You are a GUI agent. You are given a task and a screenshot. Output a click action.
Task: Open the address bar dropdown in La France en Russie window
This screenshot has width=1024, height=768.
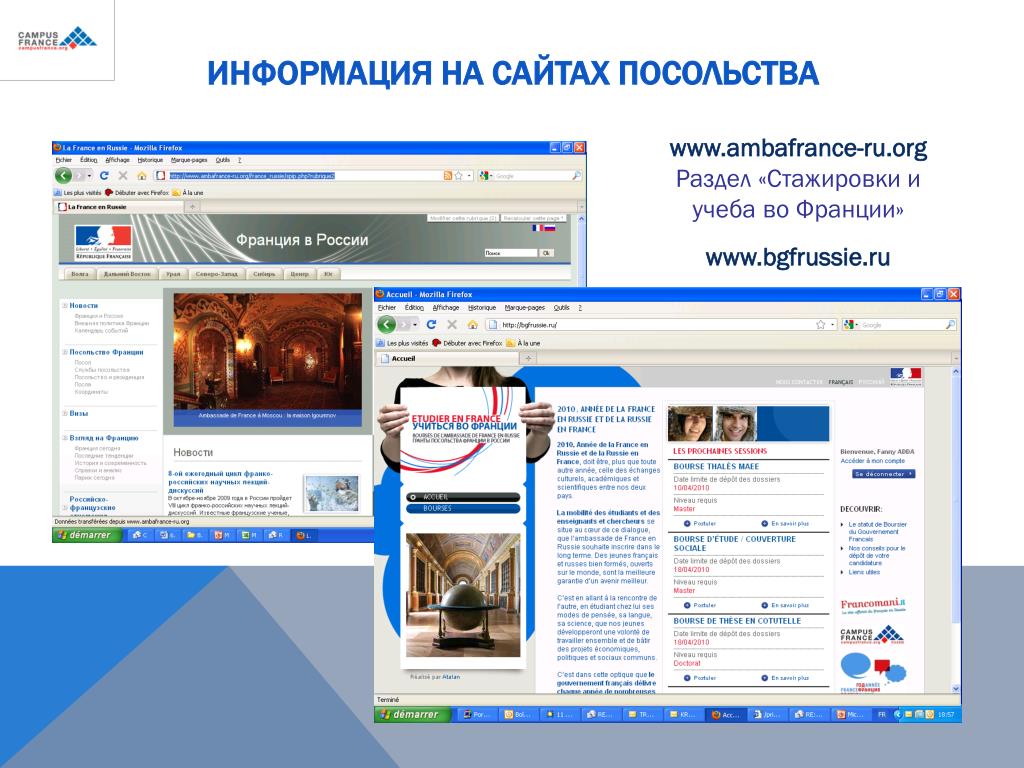point(469,176)
